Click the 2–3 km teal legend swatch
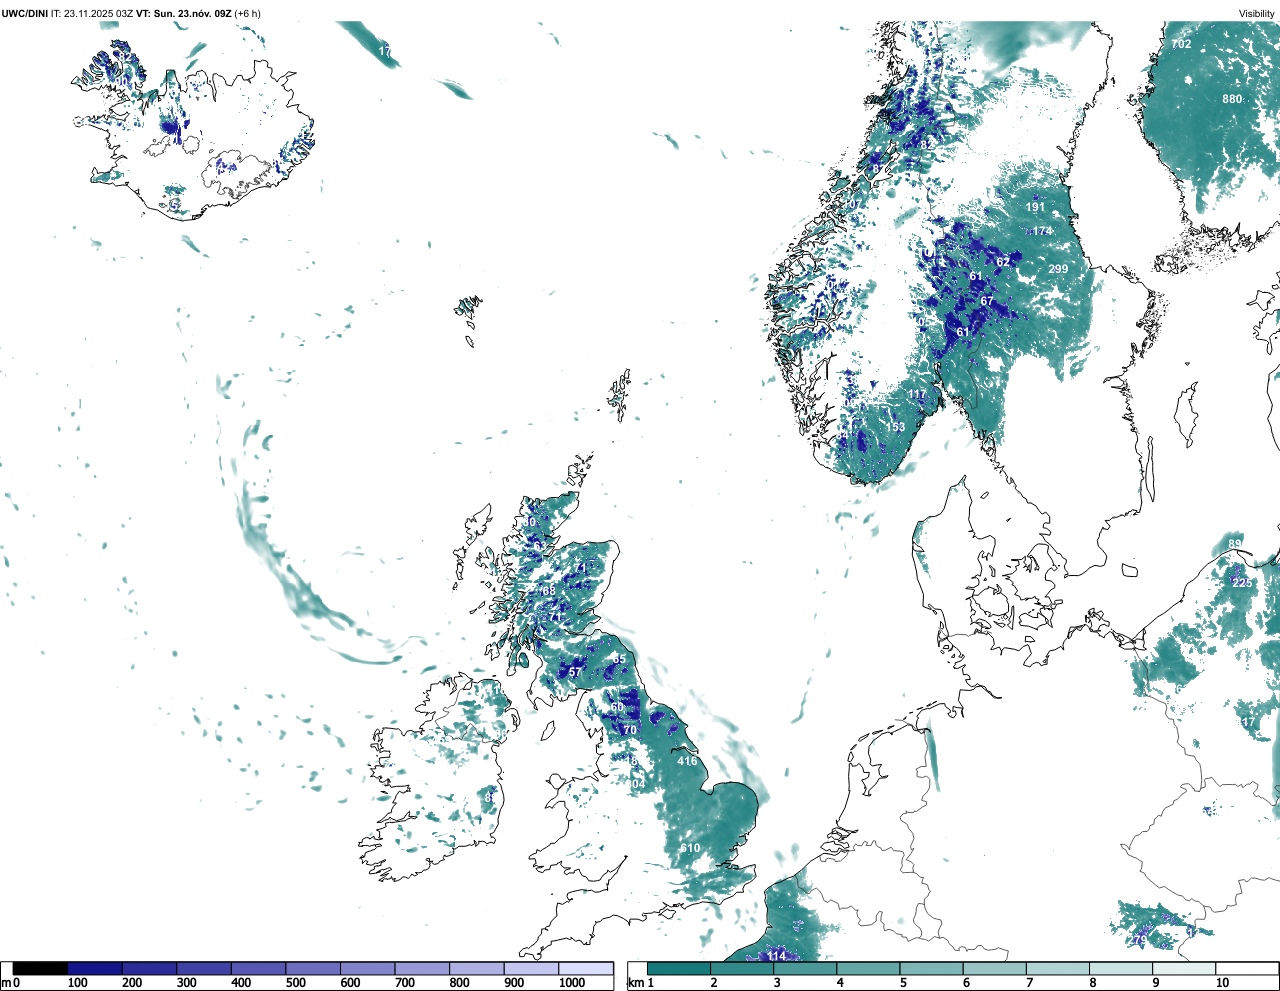 click(x=742, y=968)
